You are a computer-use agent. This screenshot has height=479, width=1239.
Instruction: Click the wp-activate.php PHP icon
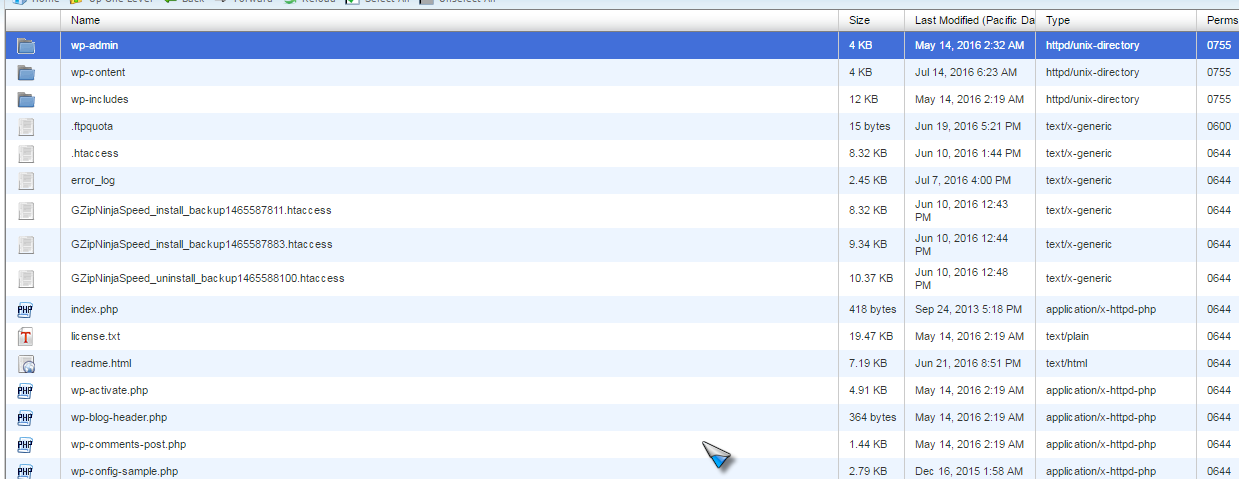coord(26,391)
